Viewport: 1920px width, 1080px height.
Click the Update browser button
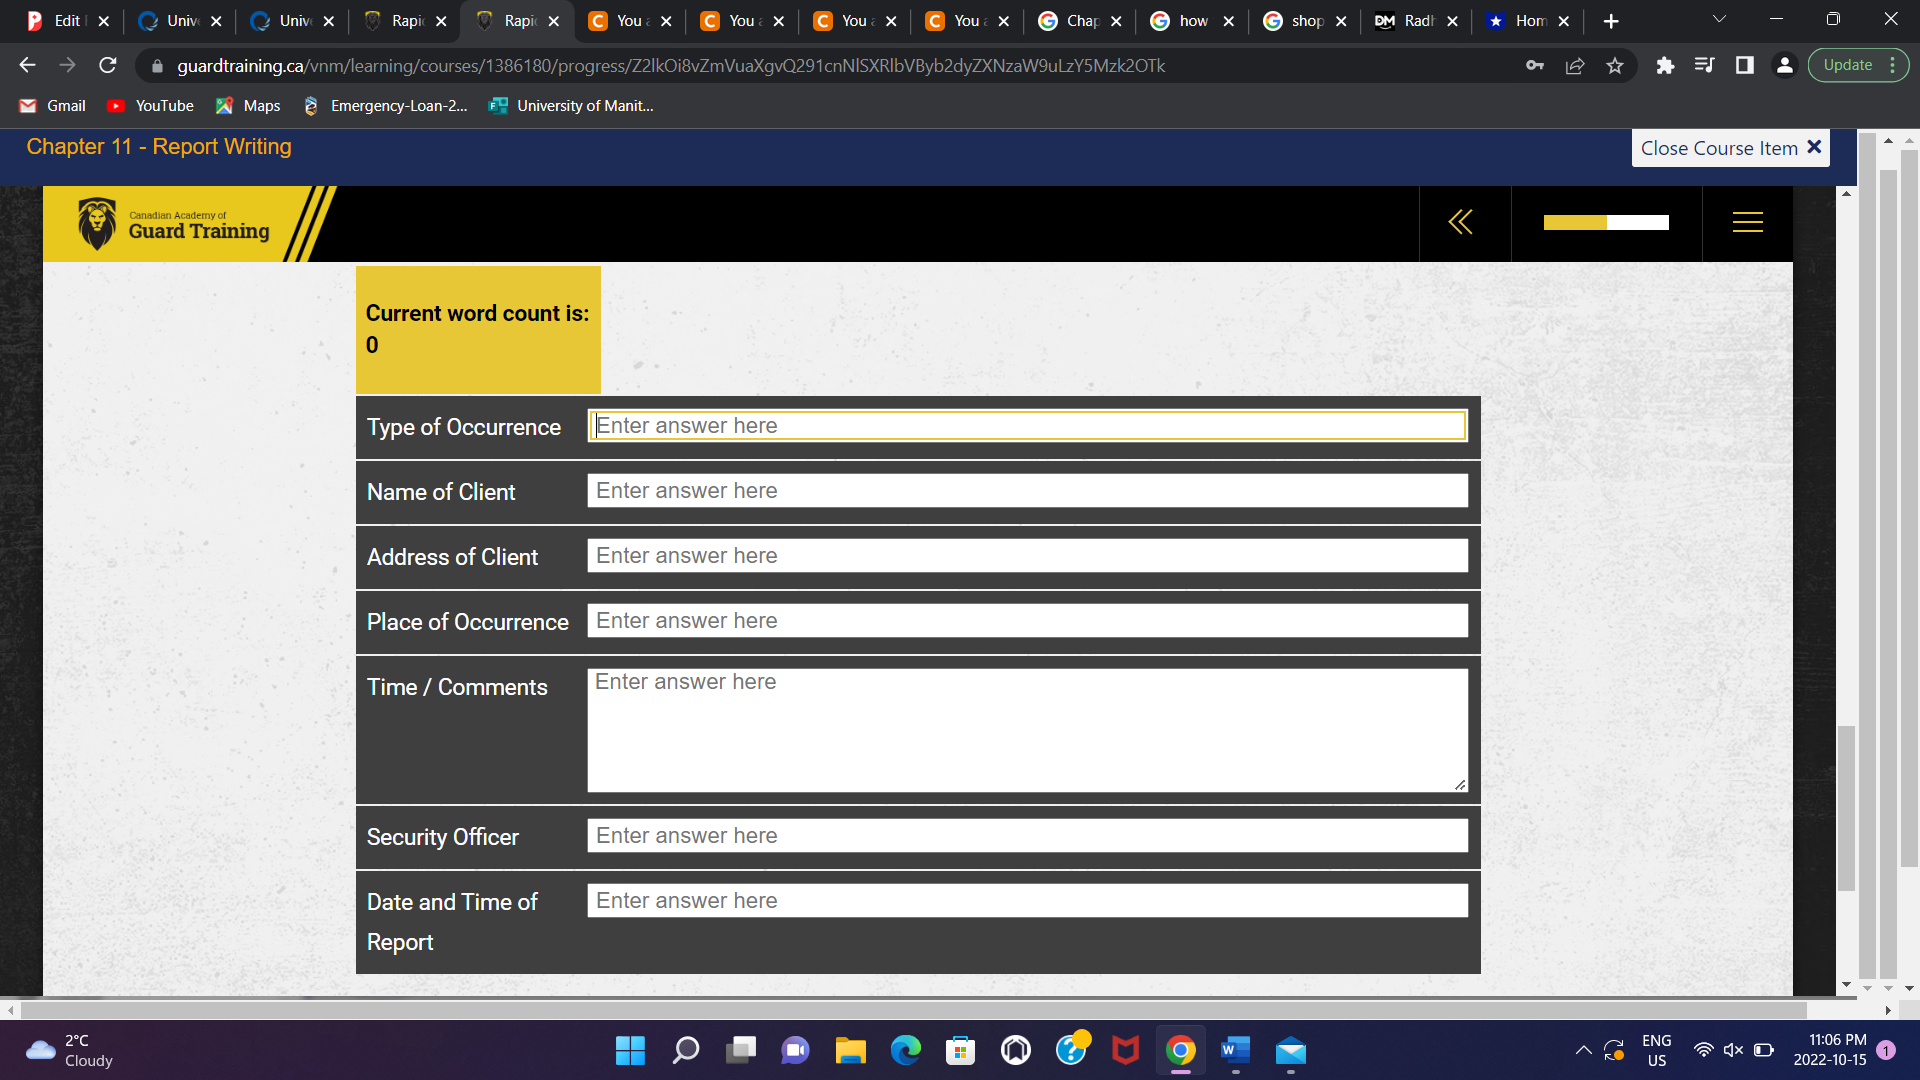coord(1850,64)
